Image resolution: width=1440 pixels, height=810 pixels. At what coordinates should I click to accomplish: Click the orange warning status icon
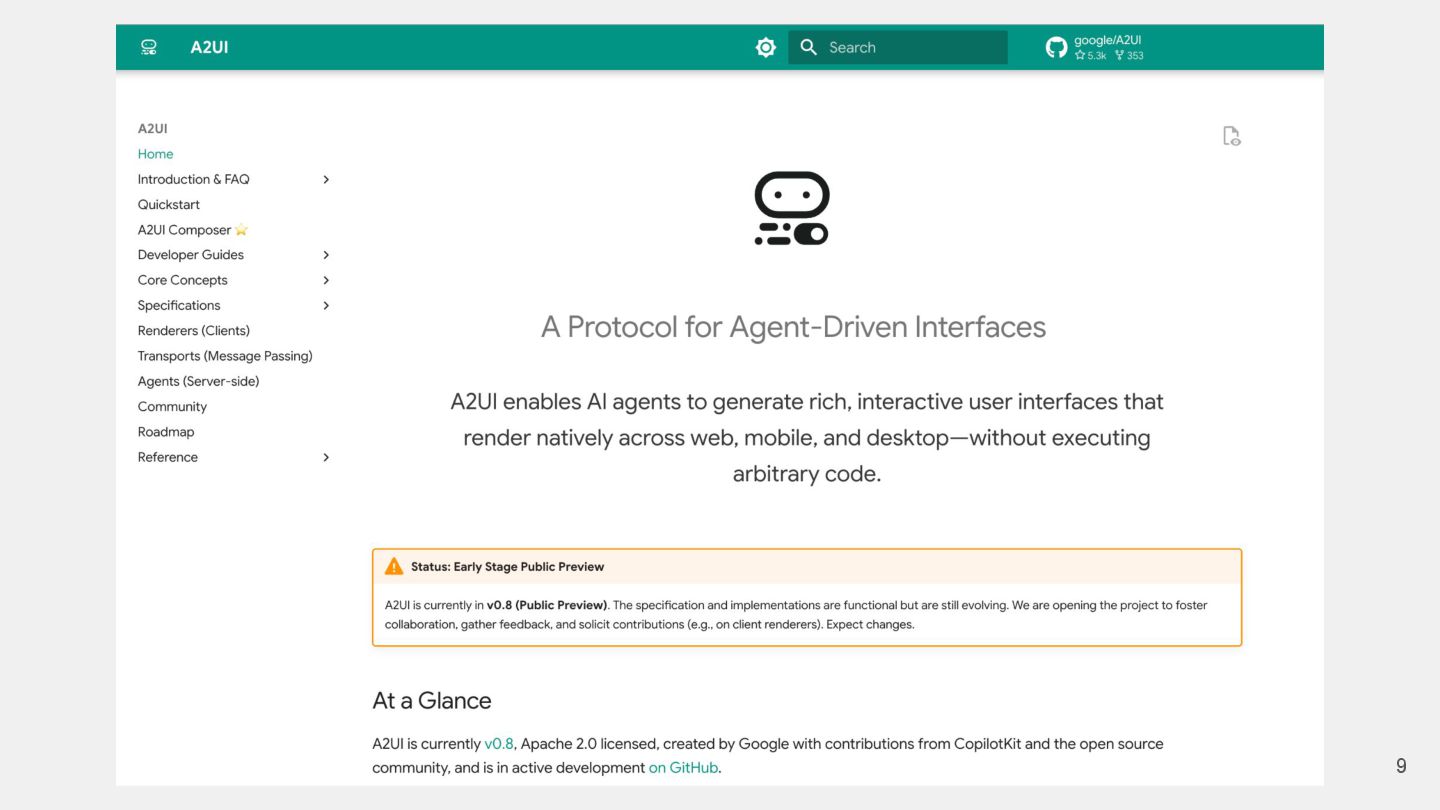point(394,566)
